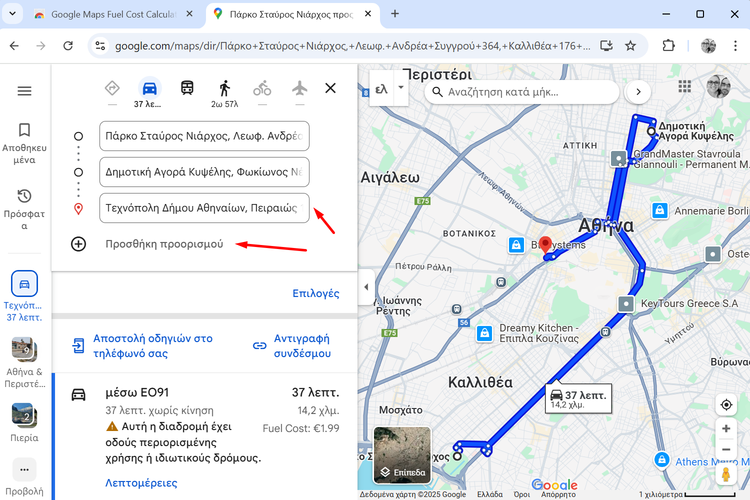Show your location on the map
Viewport: 750px width, 500px height.
(x=726, y=405)
